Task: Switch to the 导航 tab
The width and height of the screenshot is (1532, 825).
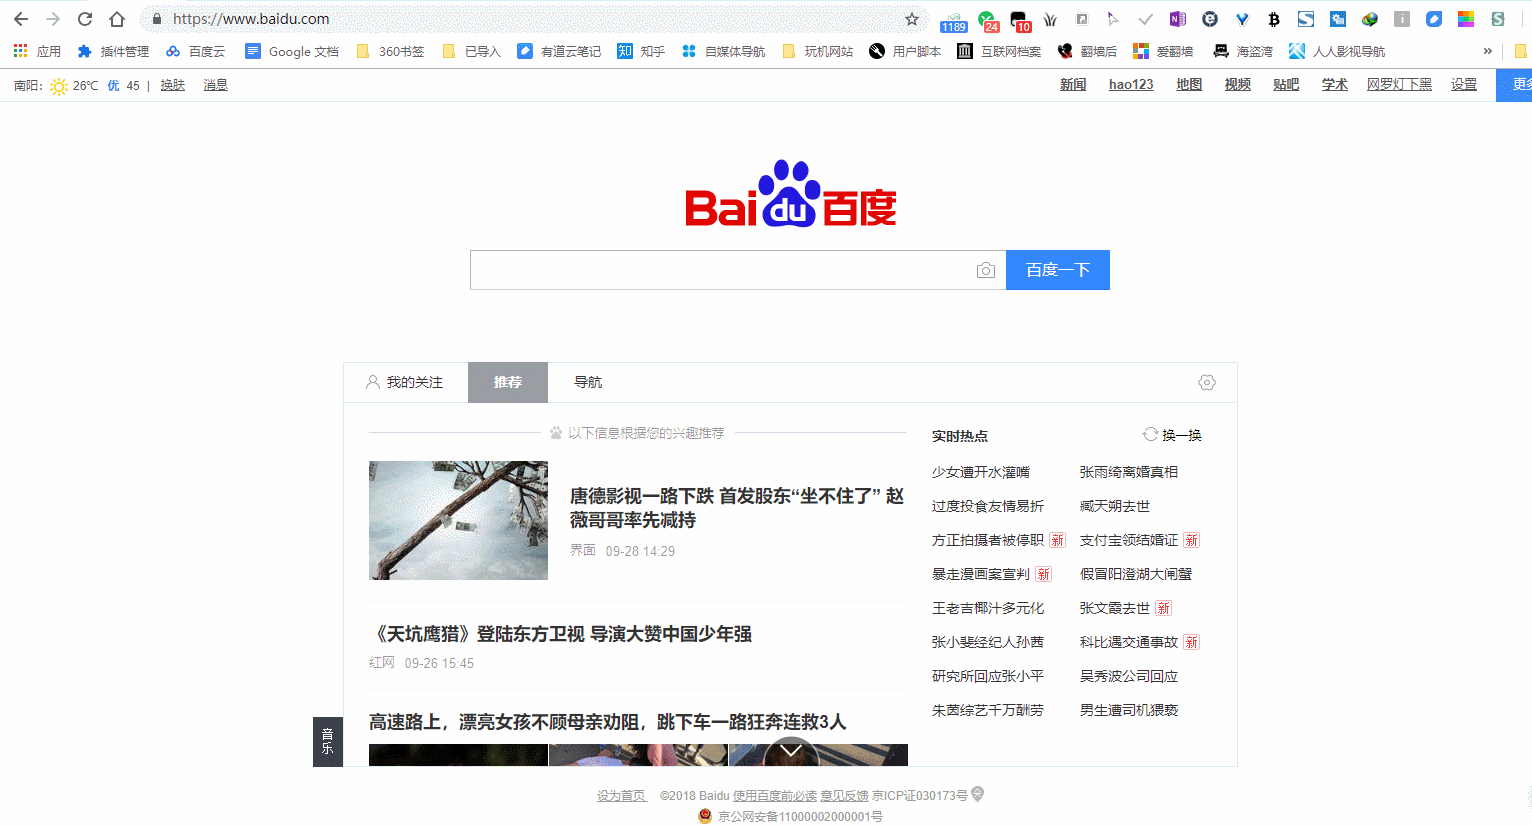Action: 588,382
